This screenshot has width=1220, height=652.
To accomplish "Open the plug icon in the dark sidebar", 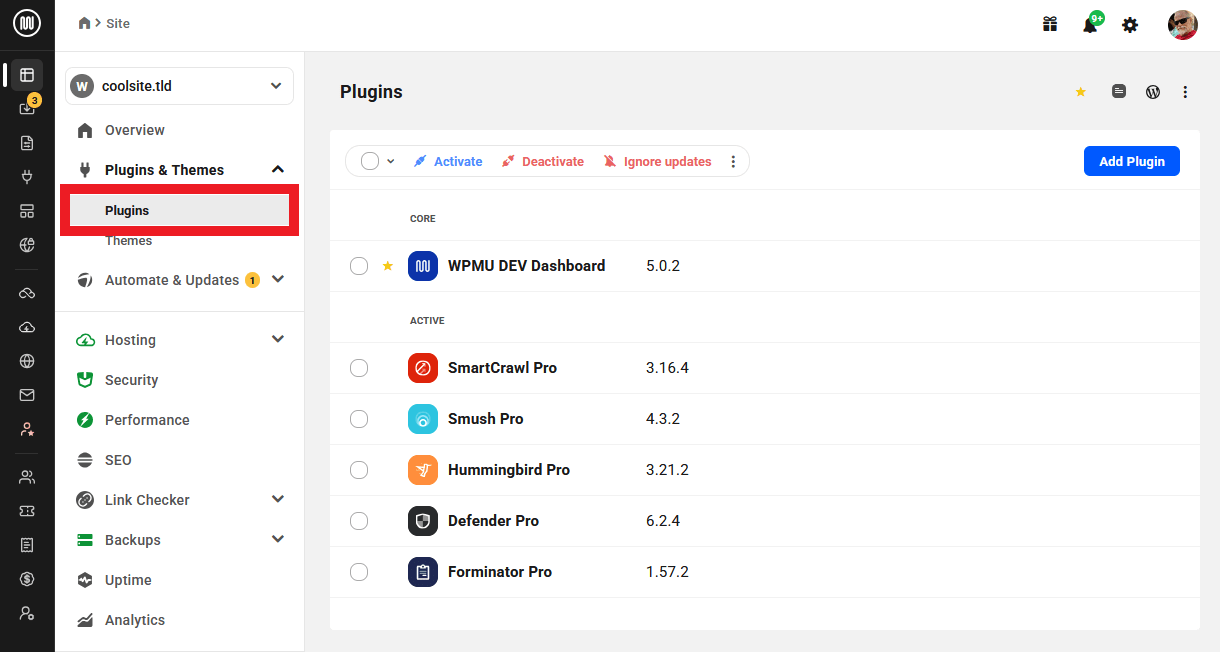I will coord(27,177).
